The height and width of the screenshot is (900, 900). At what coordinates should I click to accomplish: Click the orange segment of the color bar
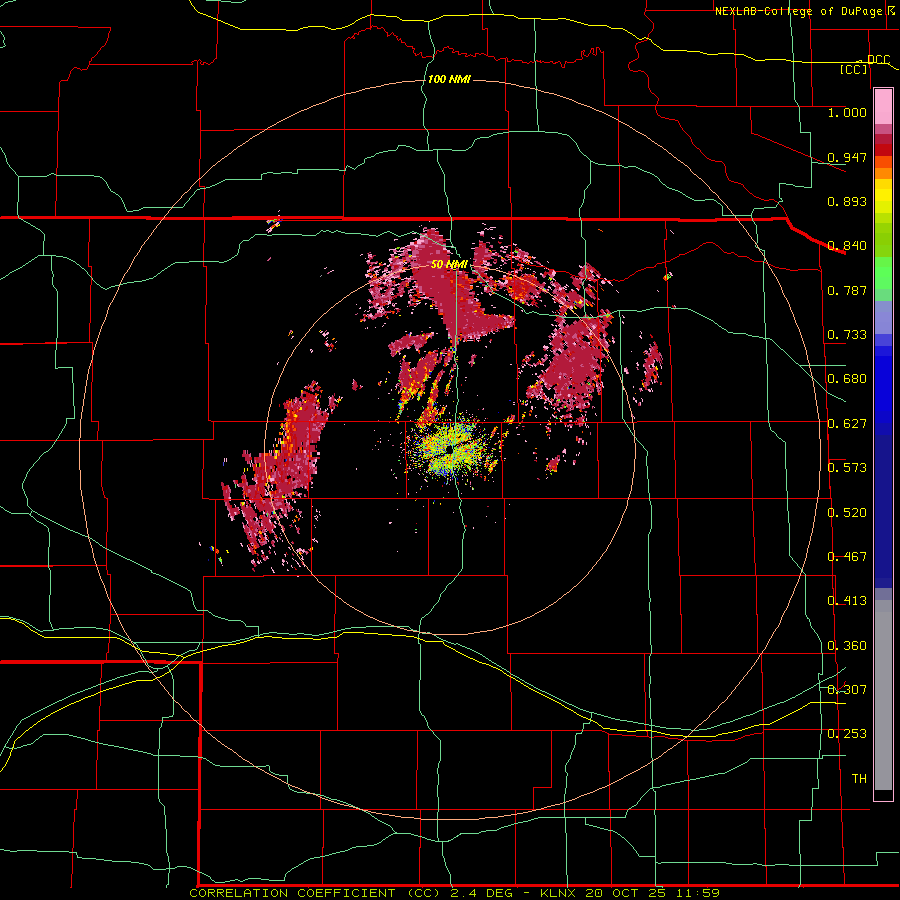click(x=883, y=173)
